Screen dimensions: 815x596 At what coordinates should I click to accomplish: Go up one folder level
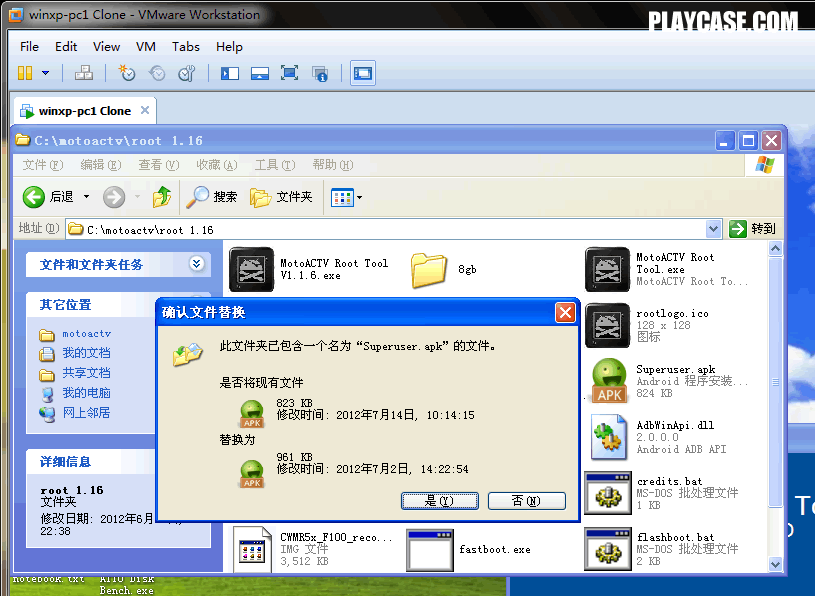[x=162, y=197]
